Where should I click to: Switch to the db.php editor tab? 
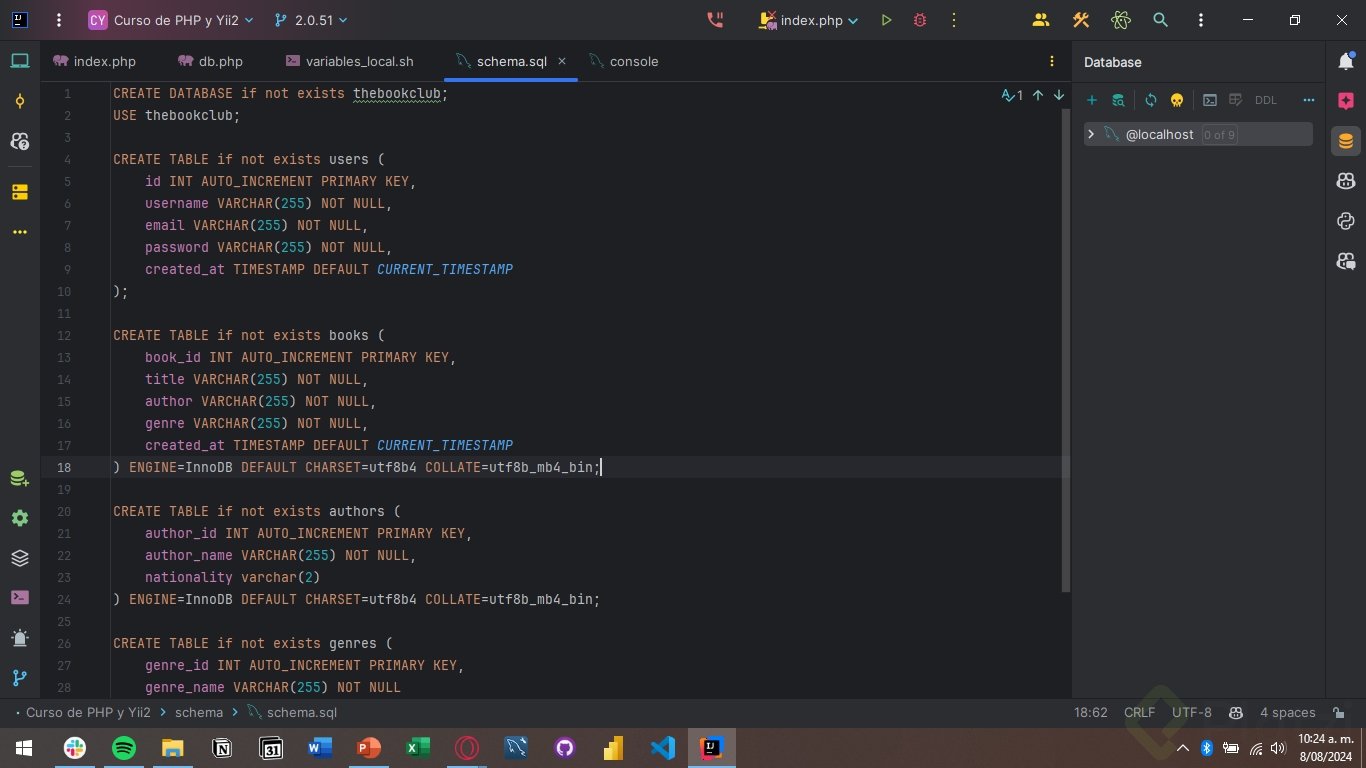[211, 61]
